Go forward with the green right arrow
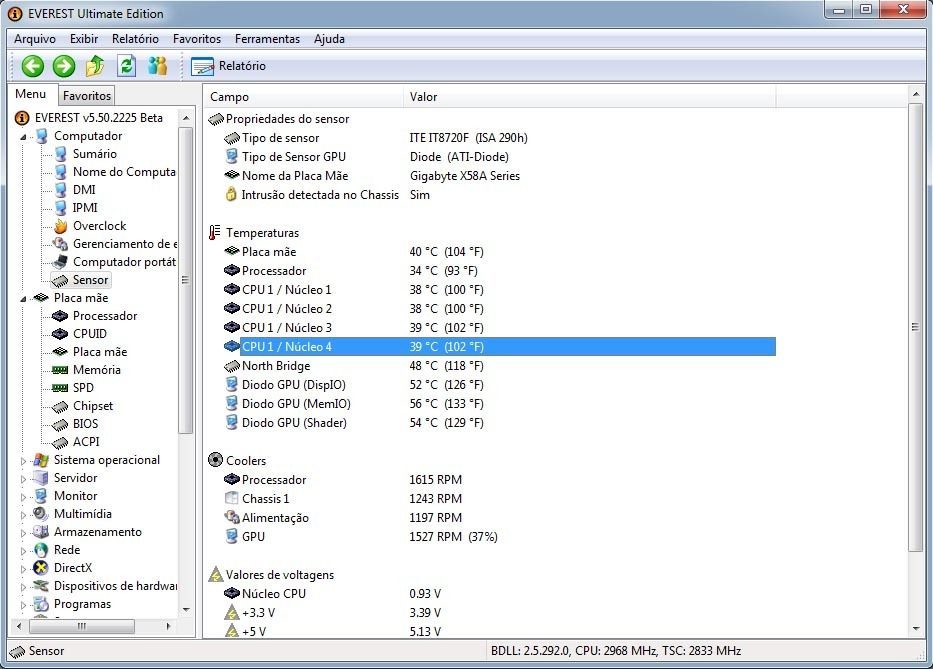This screenshot has width=933, height=669. (x=64, y=66)
